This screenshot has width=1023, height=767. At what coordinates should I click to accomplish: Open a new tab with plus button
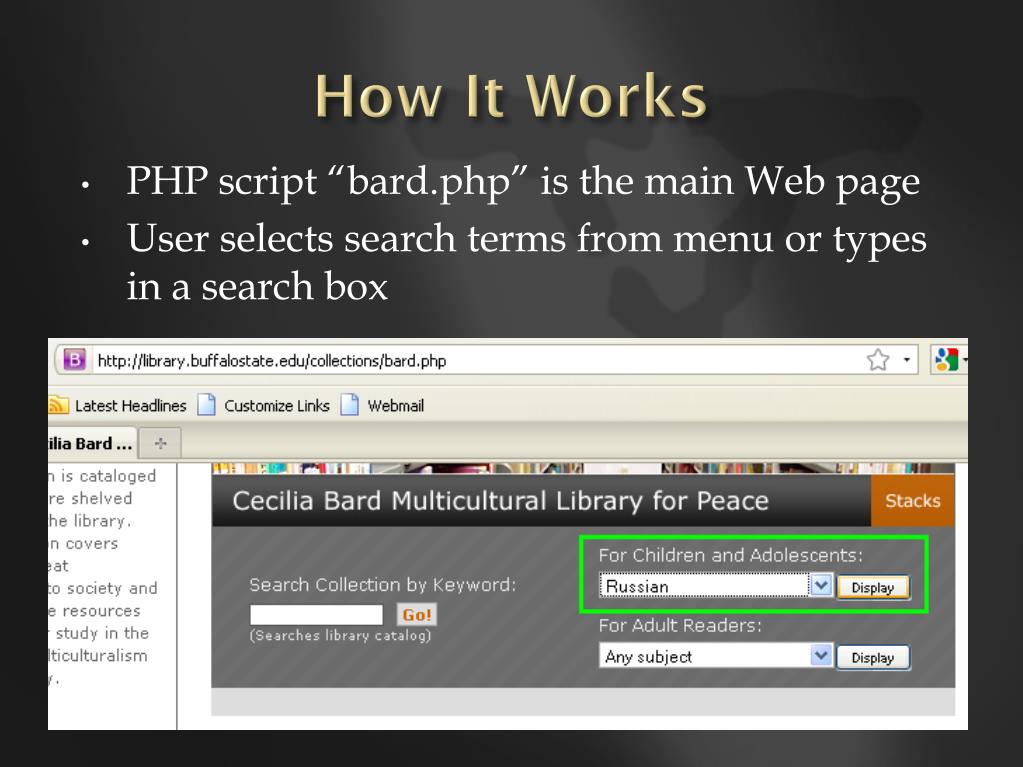click(160, 444)
